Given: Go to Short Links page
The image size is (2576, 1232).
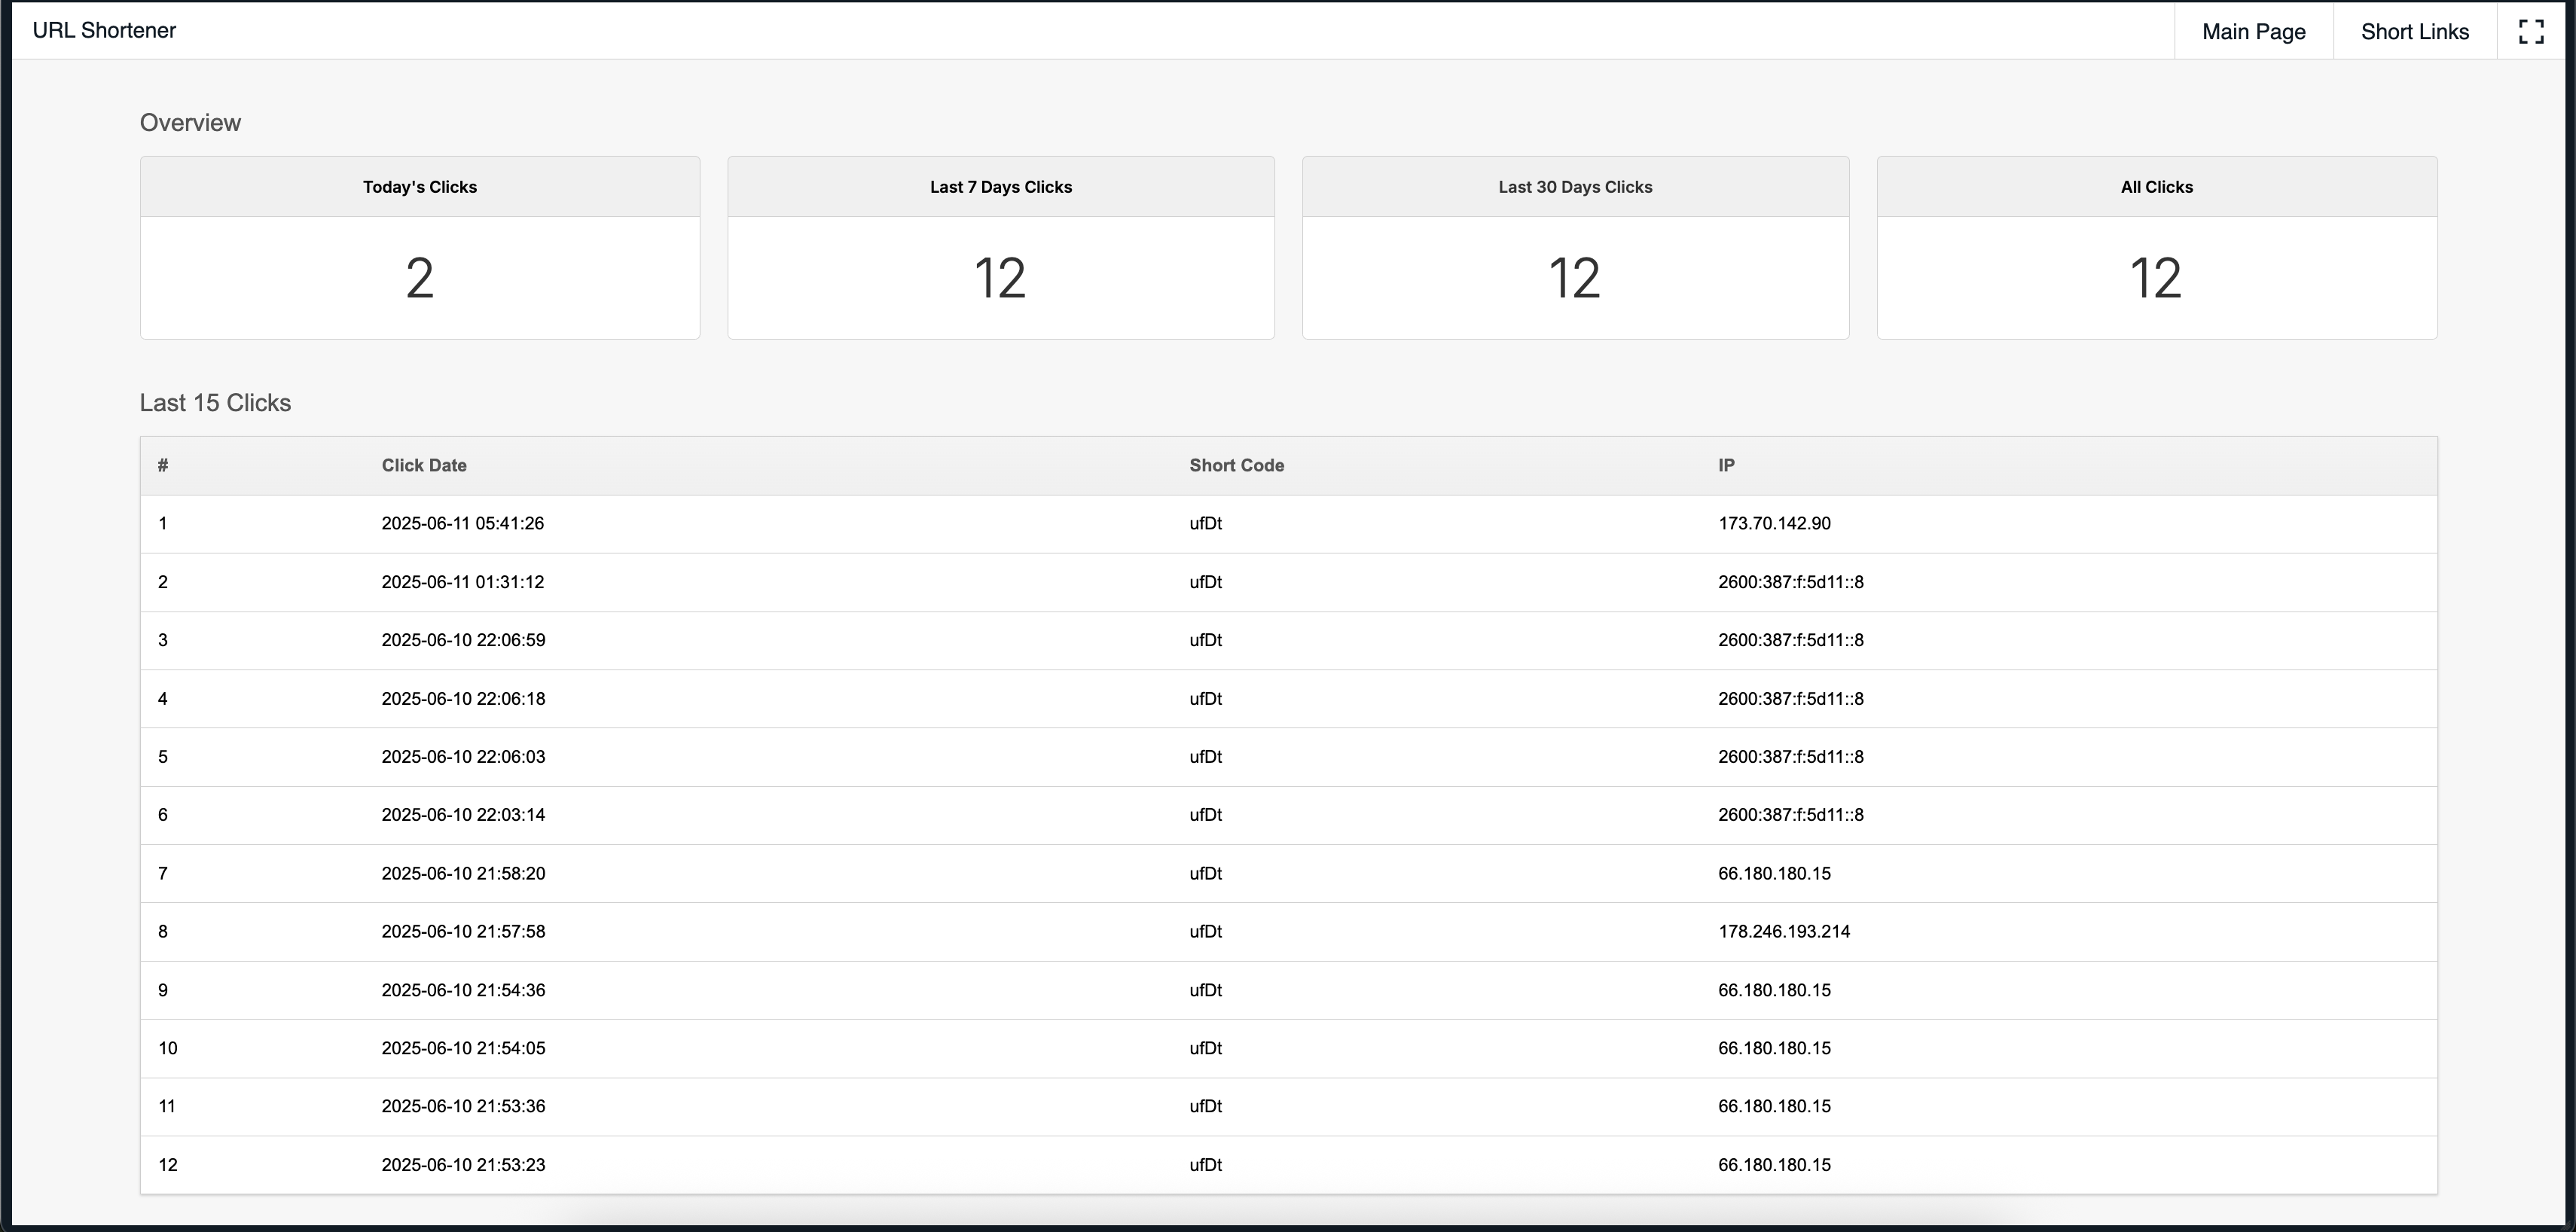Looking at the screenshot, I should point(2414,31).
